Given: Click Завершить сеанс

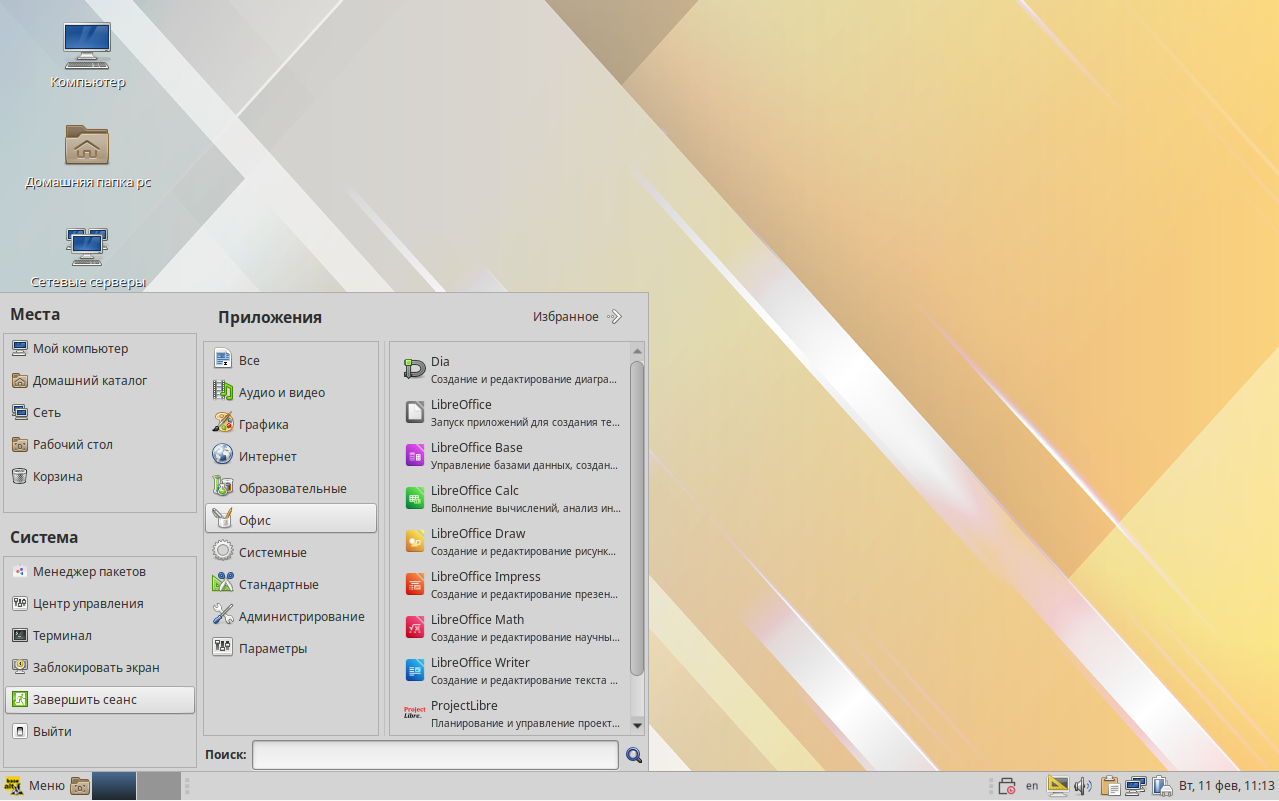Looking at the screenshot, I should coord(100,699).
